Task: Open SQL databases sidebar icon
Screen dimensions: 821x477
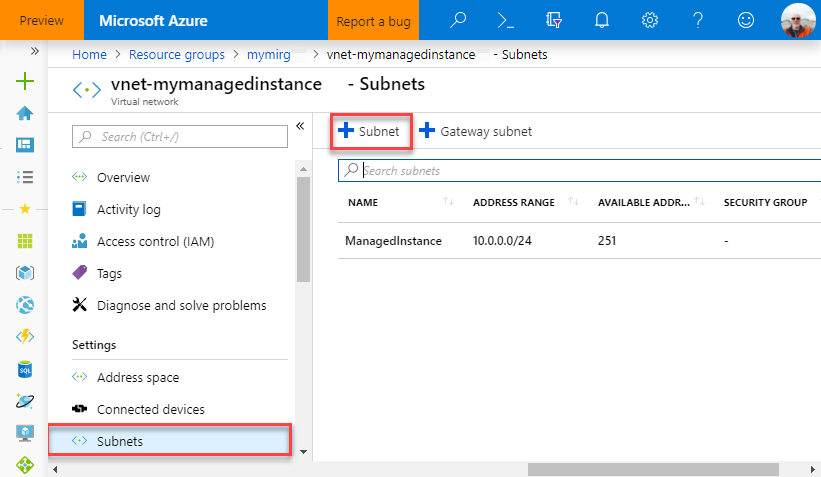Action: (x=26, y=370)
